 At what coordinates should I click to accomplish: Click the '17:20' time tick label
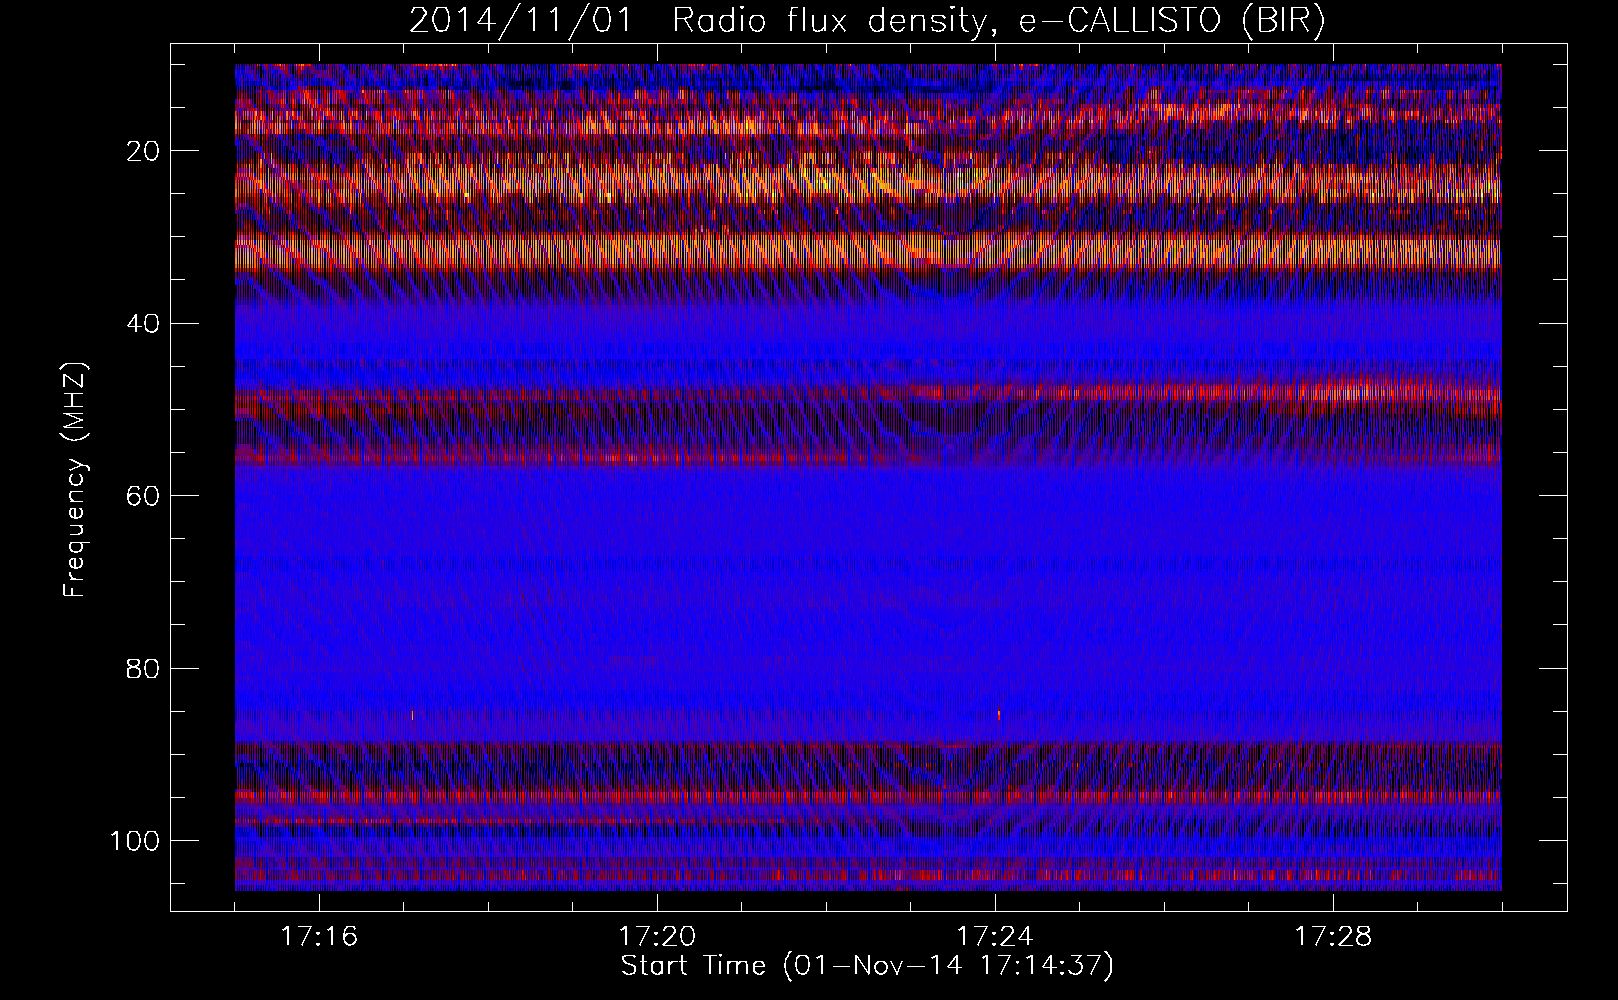point(657,937)
